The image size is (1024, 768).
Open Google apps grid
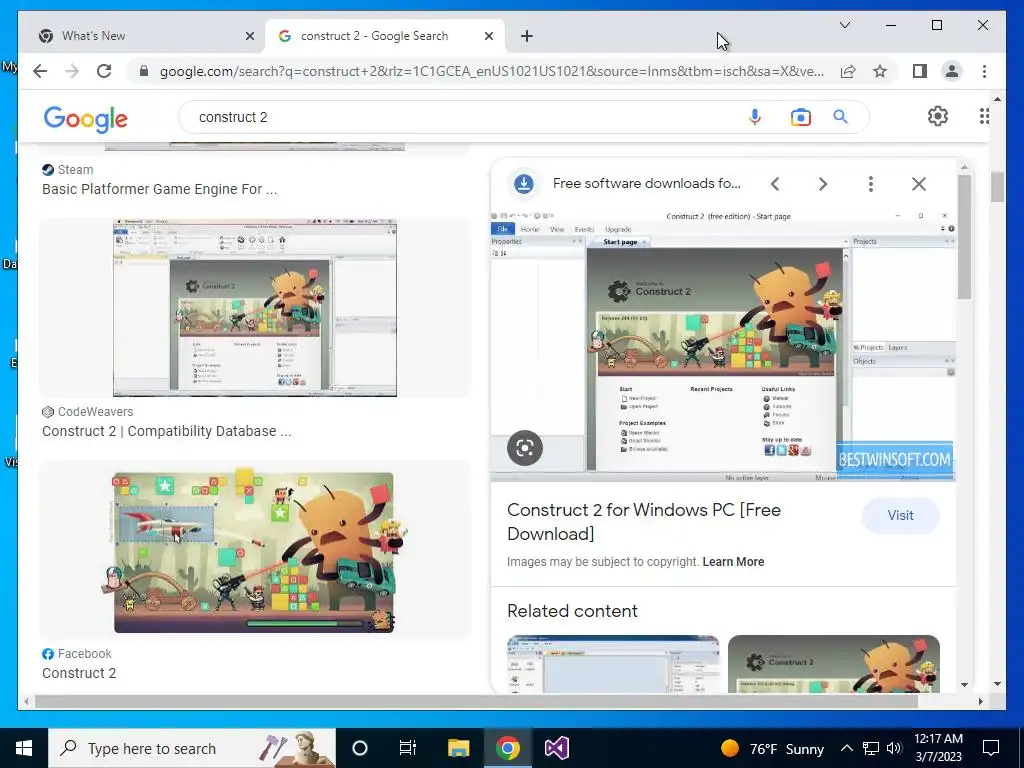coord(984,116)
